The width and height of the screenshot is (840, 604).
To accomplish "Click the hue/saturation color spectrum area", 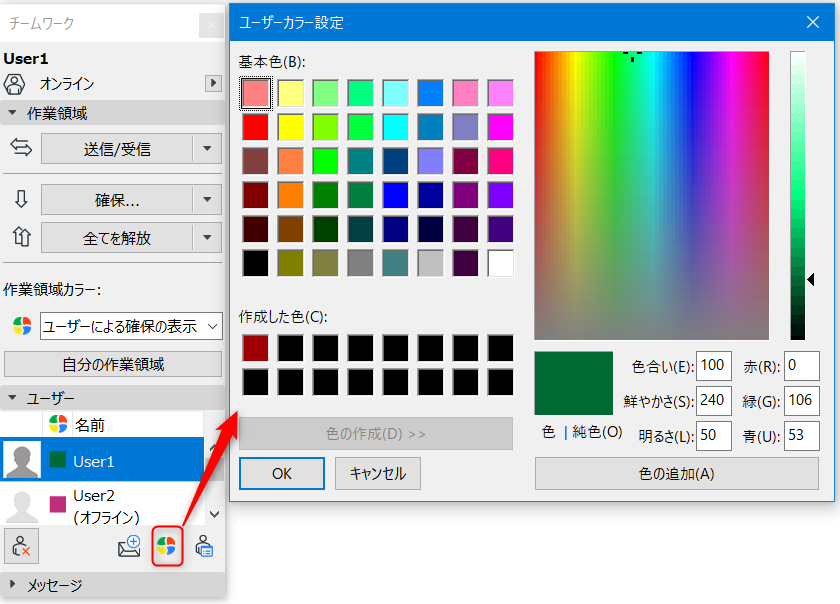I will 651,196.
